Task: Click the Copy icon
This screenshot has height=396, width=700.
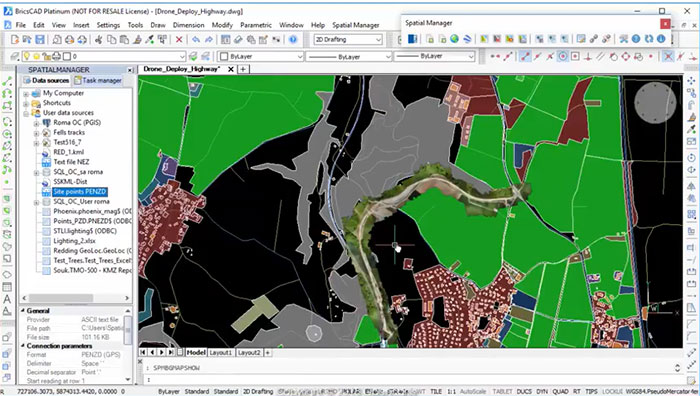Action: pos(112,40)
